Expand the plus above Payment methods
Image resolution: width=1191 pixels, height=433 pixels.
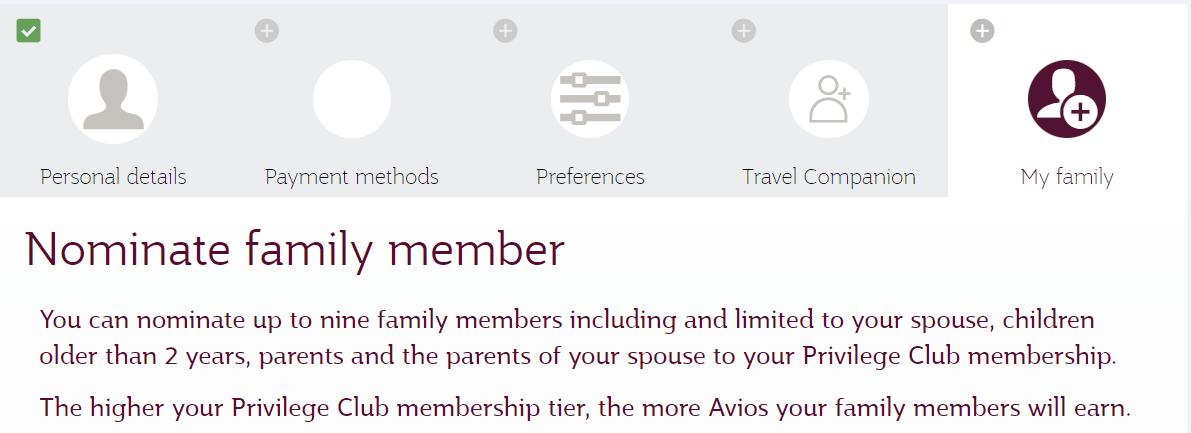tap(266, 31)
